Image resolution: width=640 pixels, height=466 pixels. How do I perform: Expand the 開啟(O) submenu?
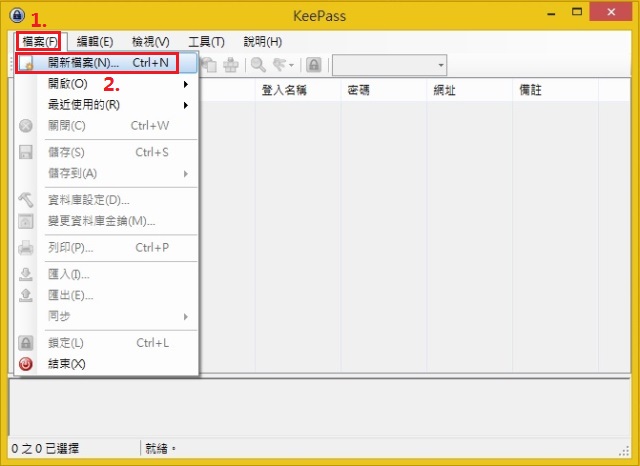pyautogui.click(x=107, y=84)
